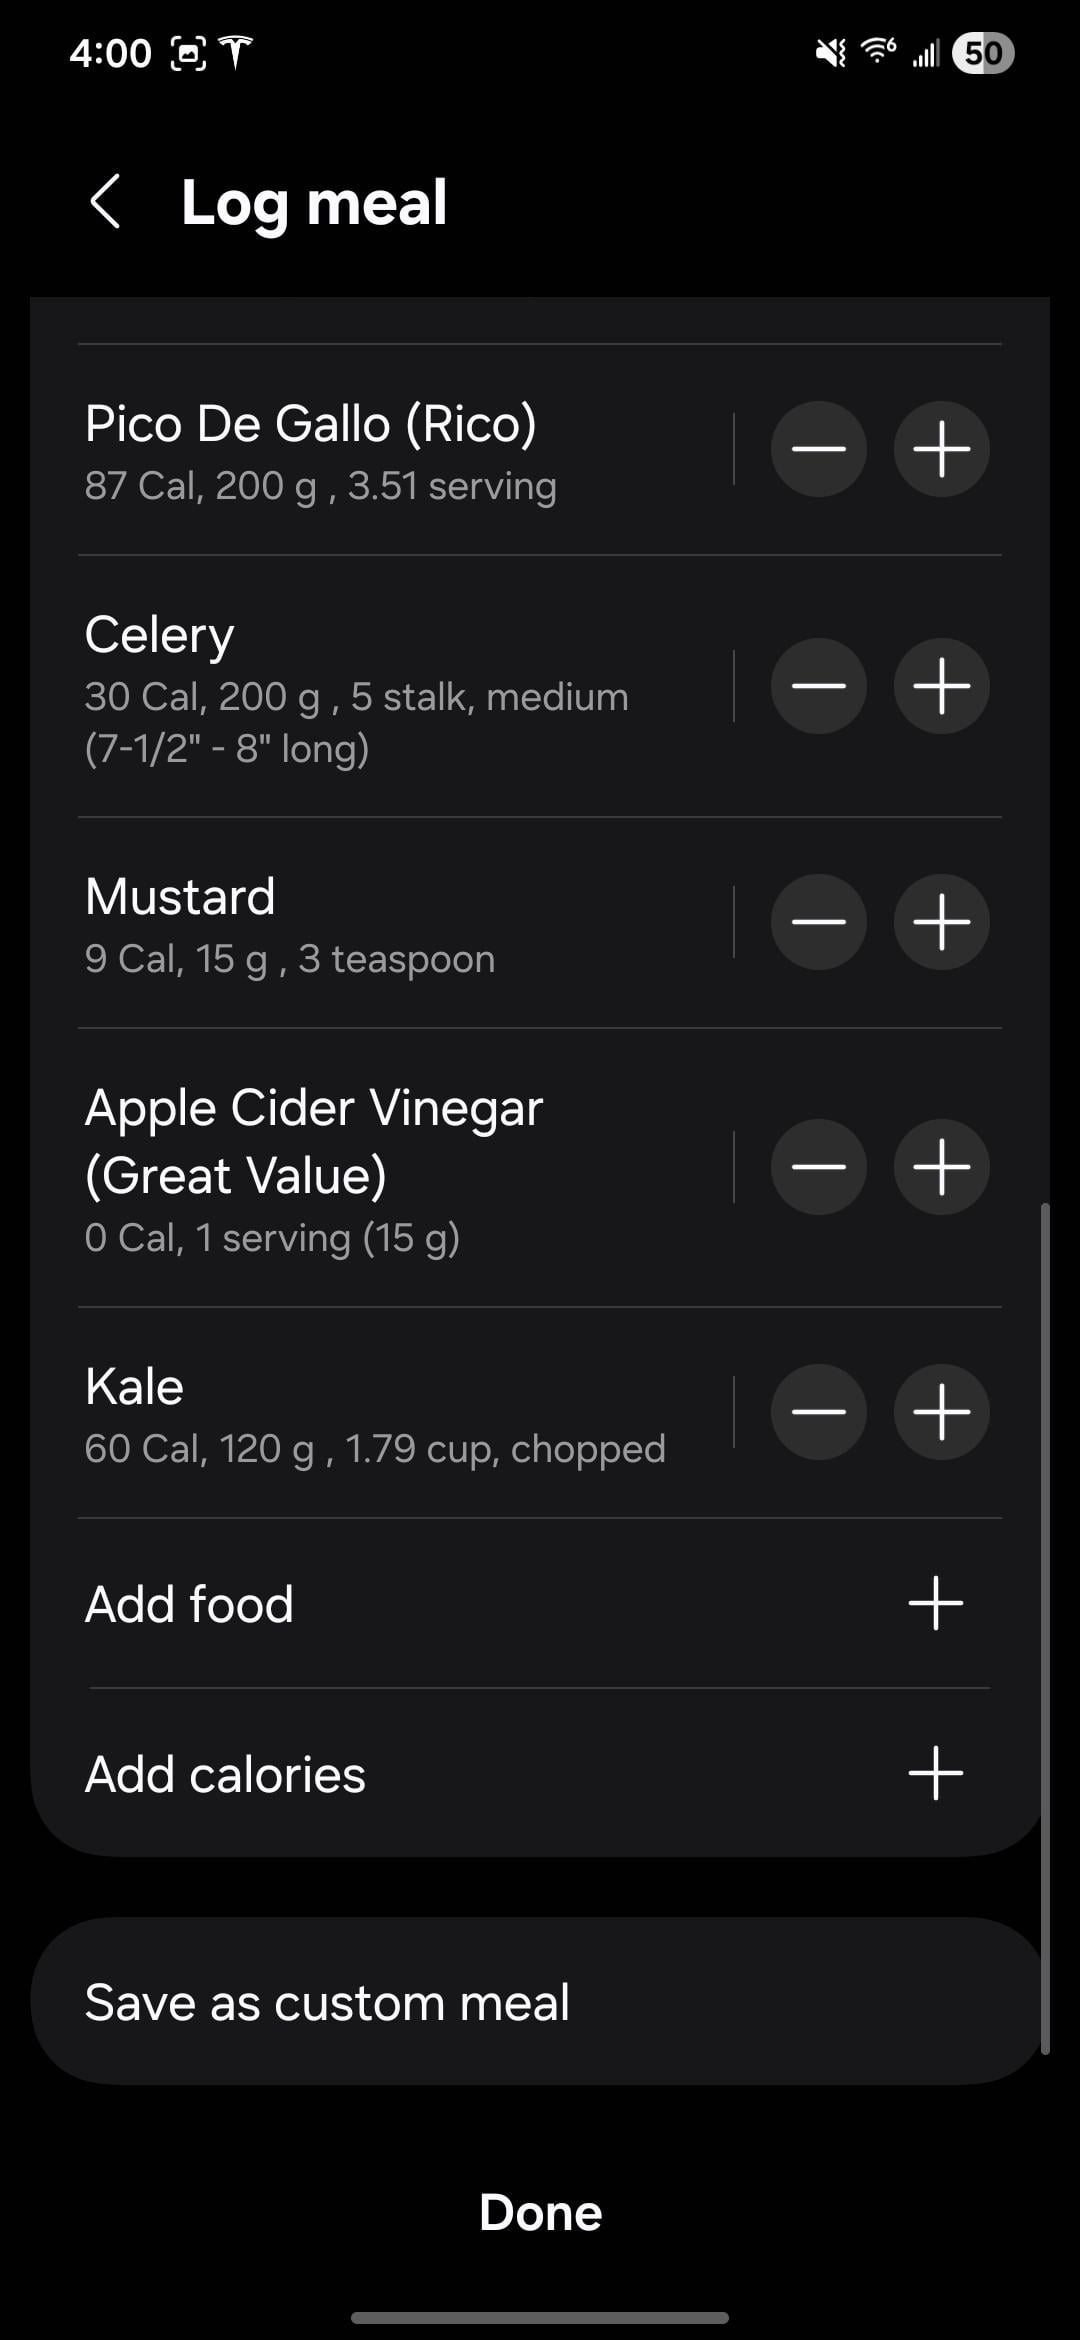Increase Apple Cider Vinegar serving
The width and height of the screenshot is (1080, 2340).
point(941,1167)
